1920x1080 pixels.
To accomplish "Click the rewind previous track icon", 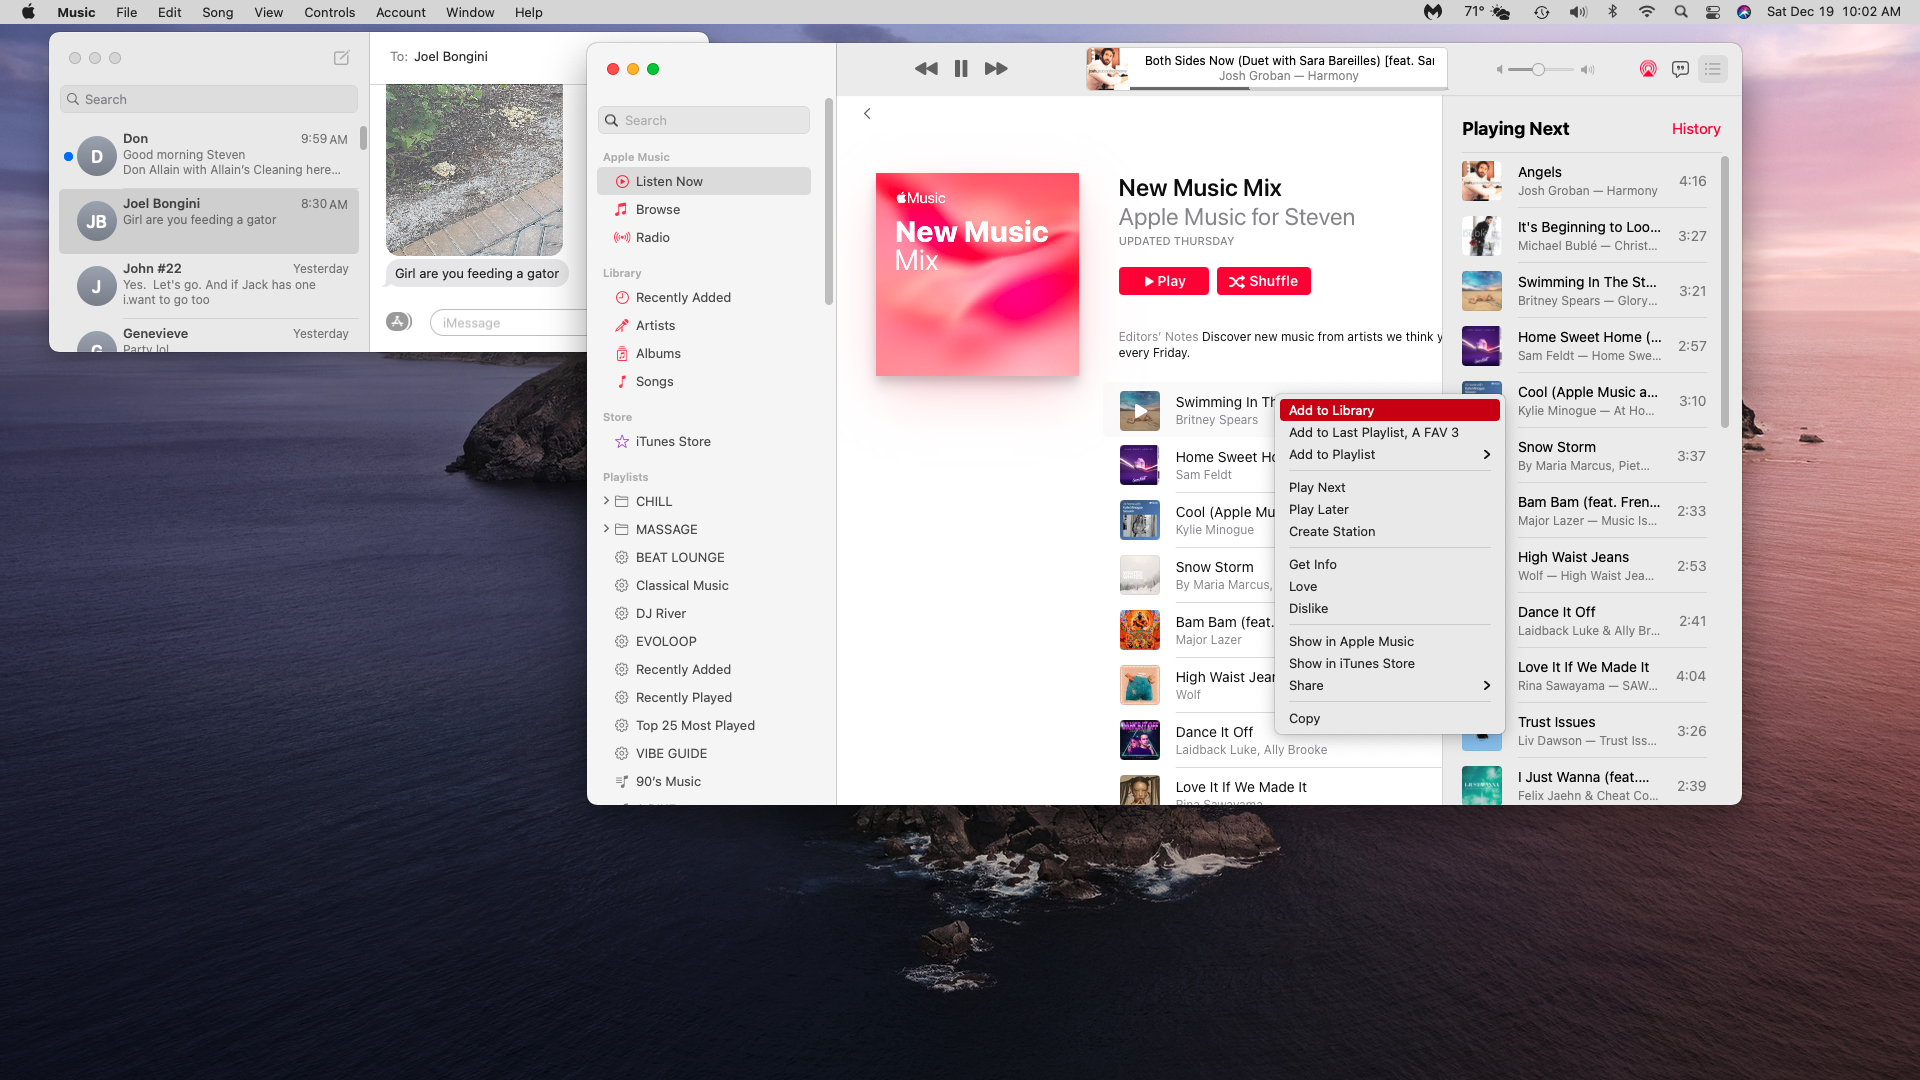I will tap(926, 69).
